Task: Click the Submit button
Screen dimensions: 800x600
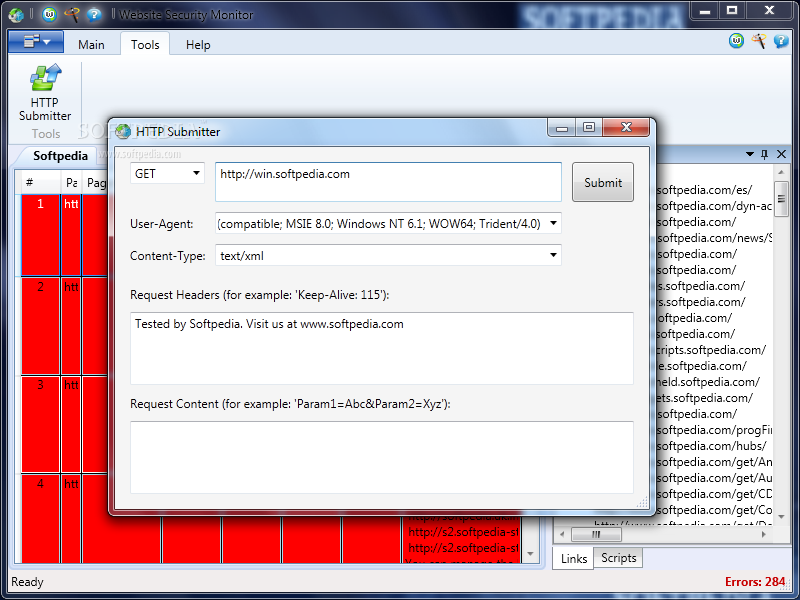Action: click(603, 182)
